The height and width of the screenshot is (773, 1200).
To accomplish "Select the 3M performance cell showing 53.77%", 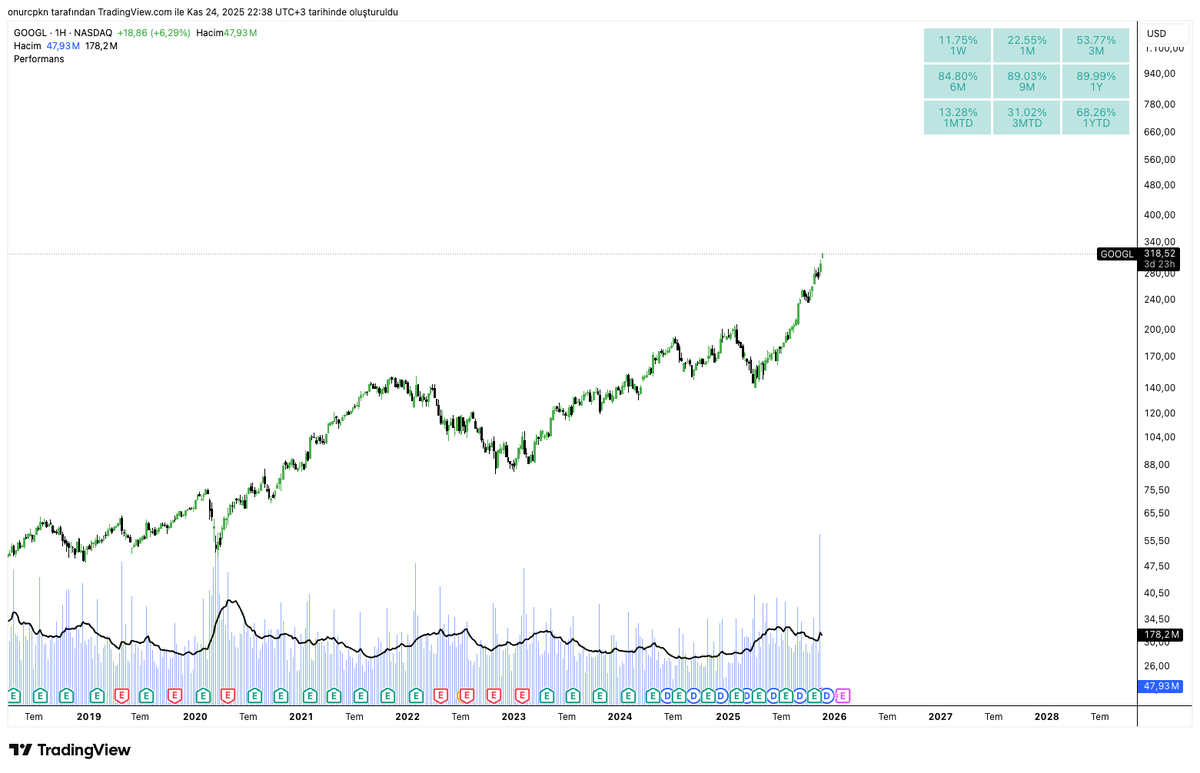I will (1096, 46).
